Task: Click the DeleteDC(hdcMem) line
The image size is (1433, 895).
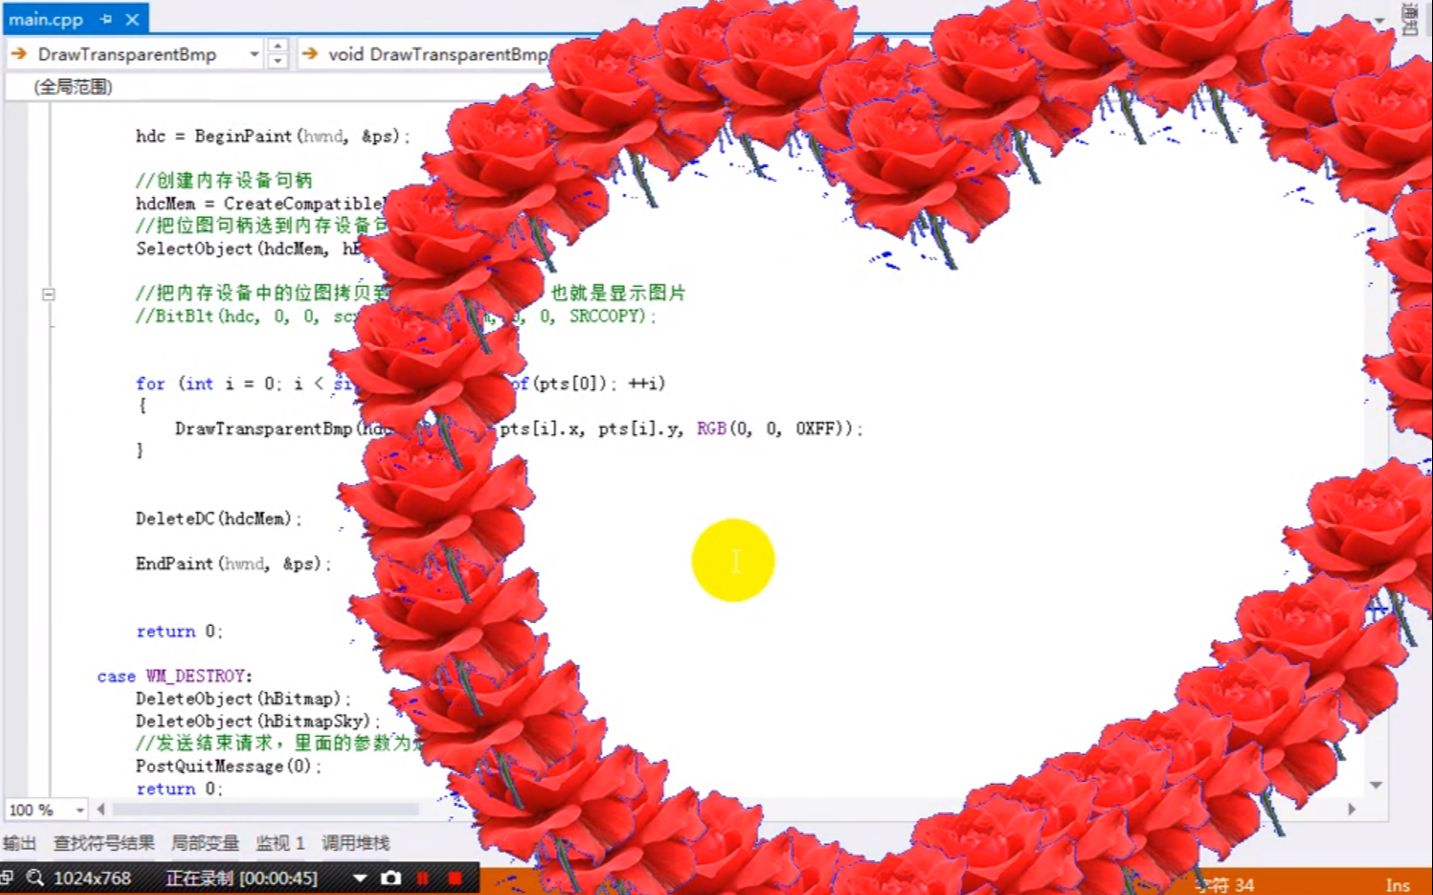Action: pos(218,519)
